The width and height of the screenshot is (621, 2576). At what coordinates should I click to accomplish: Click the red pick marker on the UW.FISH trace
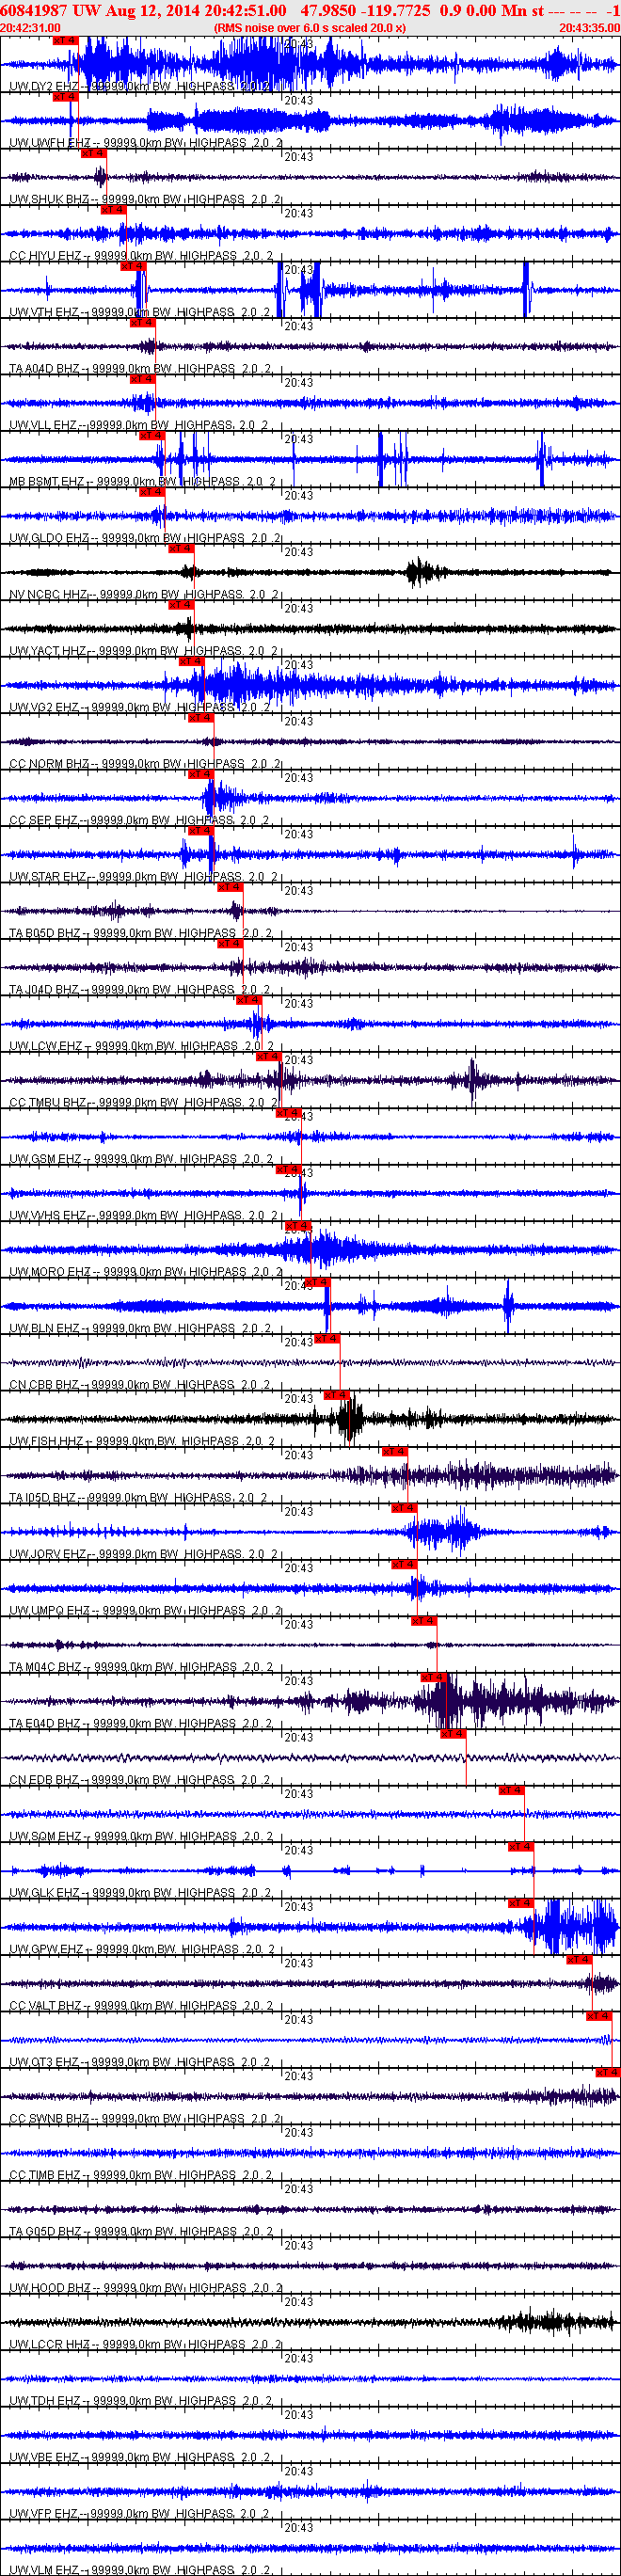coord(337,1396)
